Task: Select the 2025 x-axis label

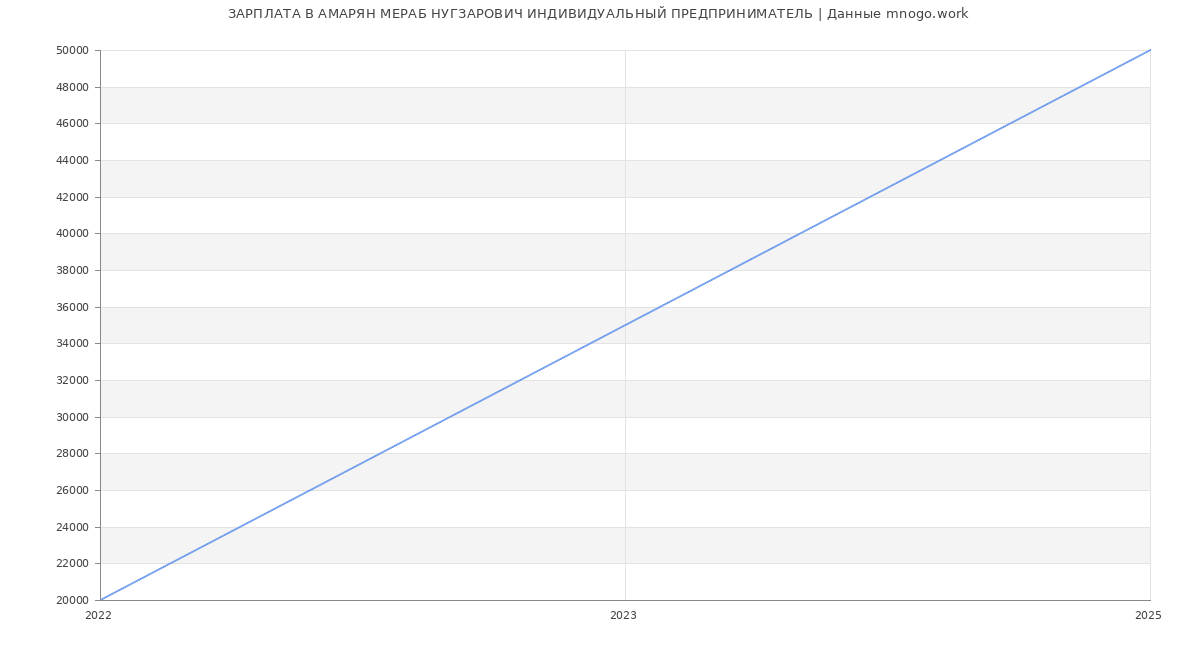Action: [x=1148, y=616]
